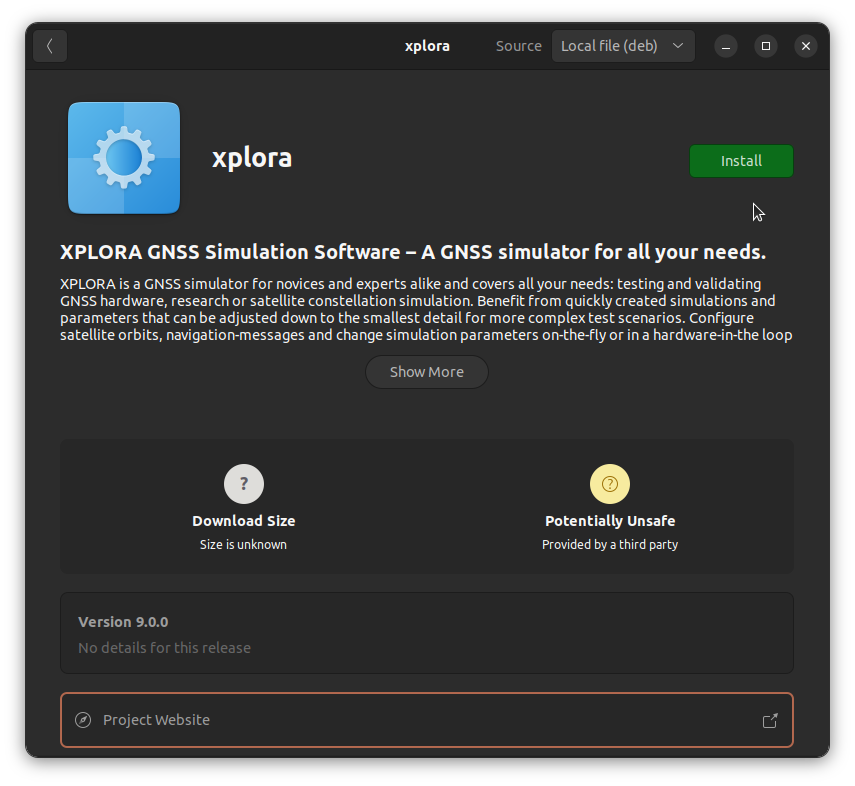855x786 pixels.
Task: Select the 'Download Size' label text
Action: pyautogui.click(x=243, y=521)
